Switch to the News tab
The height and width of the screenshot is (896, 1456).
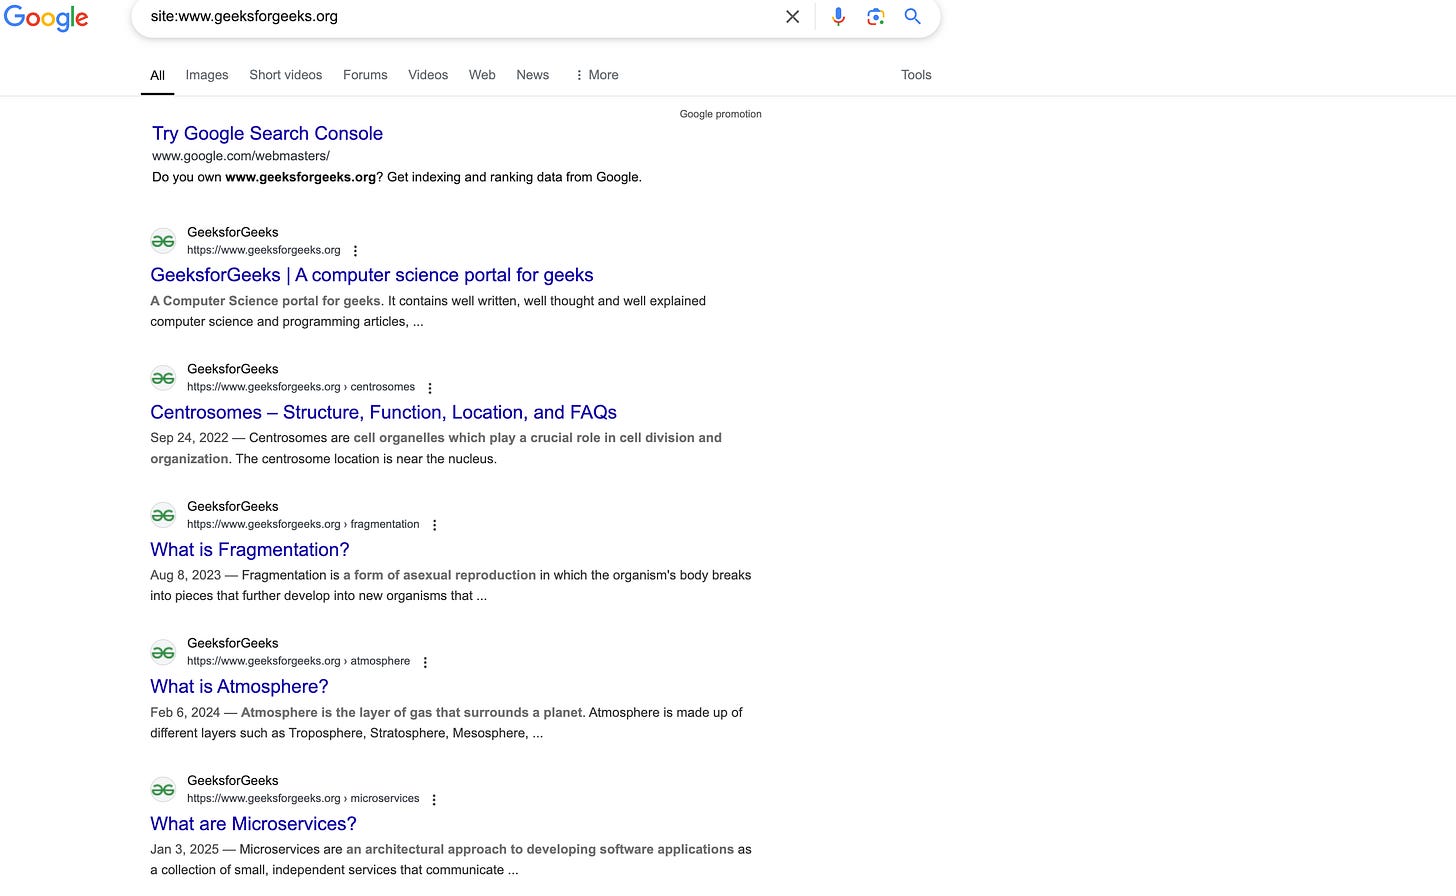coord(533,75)
